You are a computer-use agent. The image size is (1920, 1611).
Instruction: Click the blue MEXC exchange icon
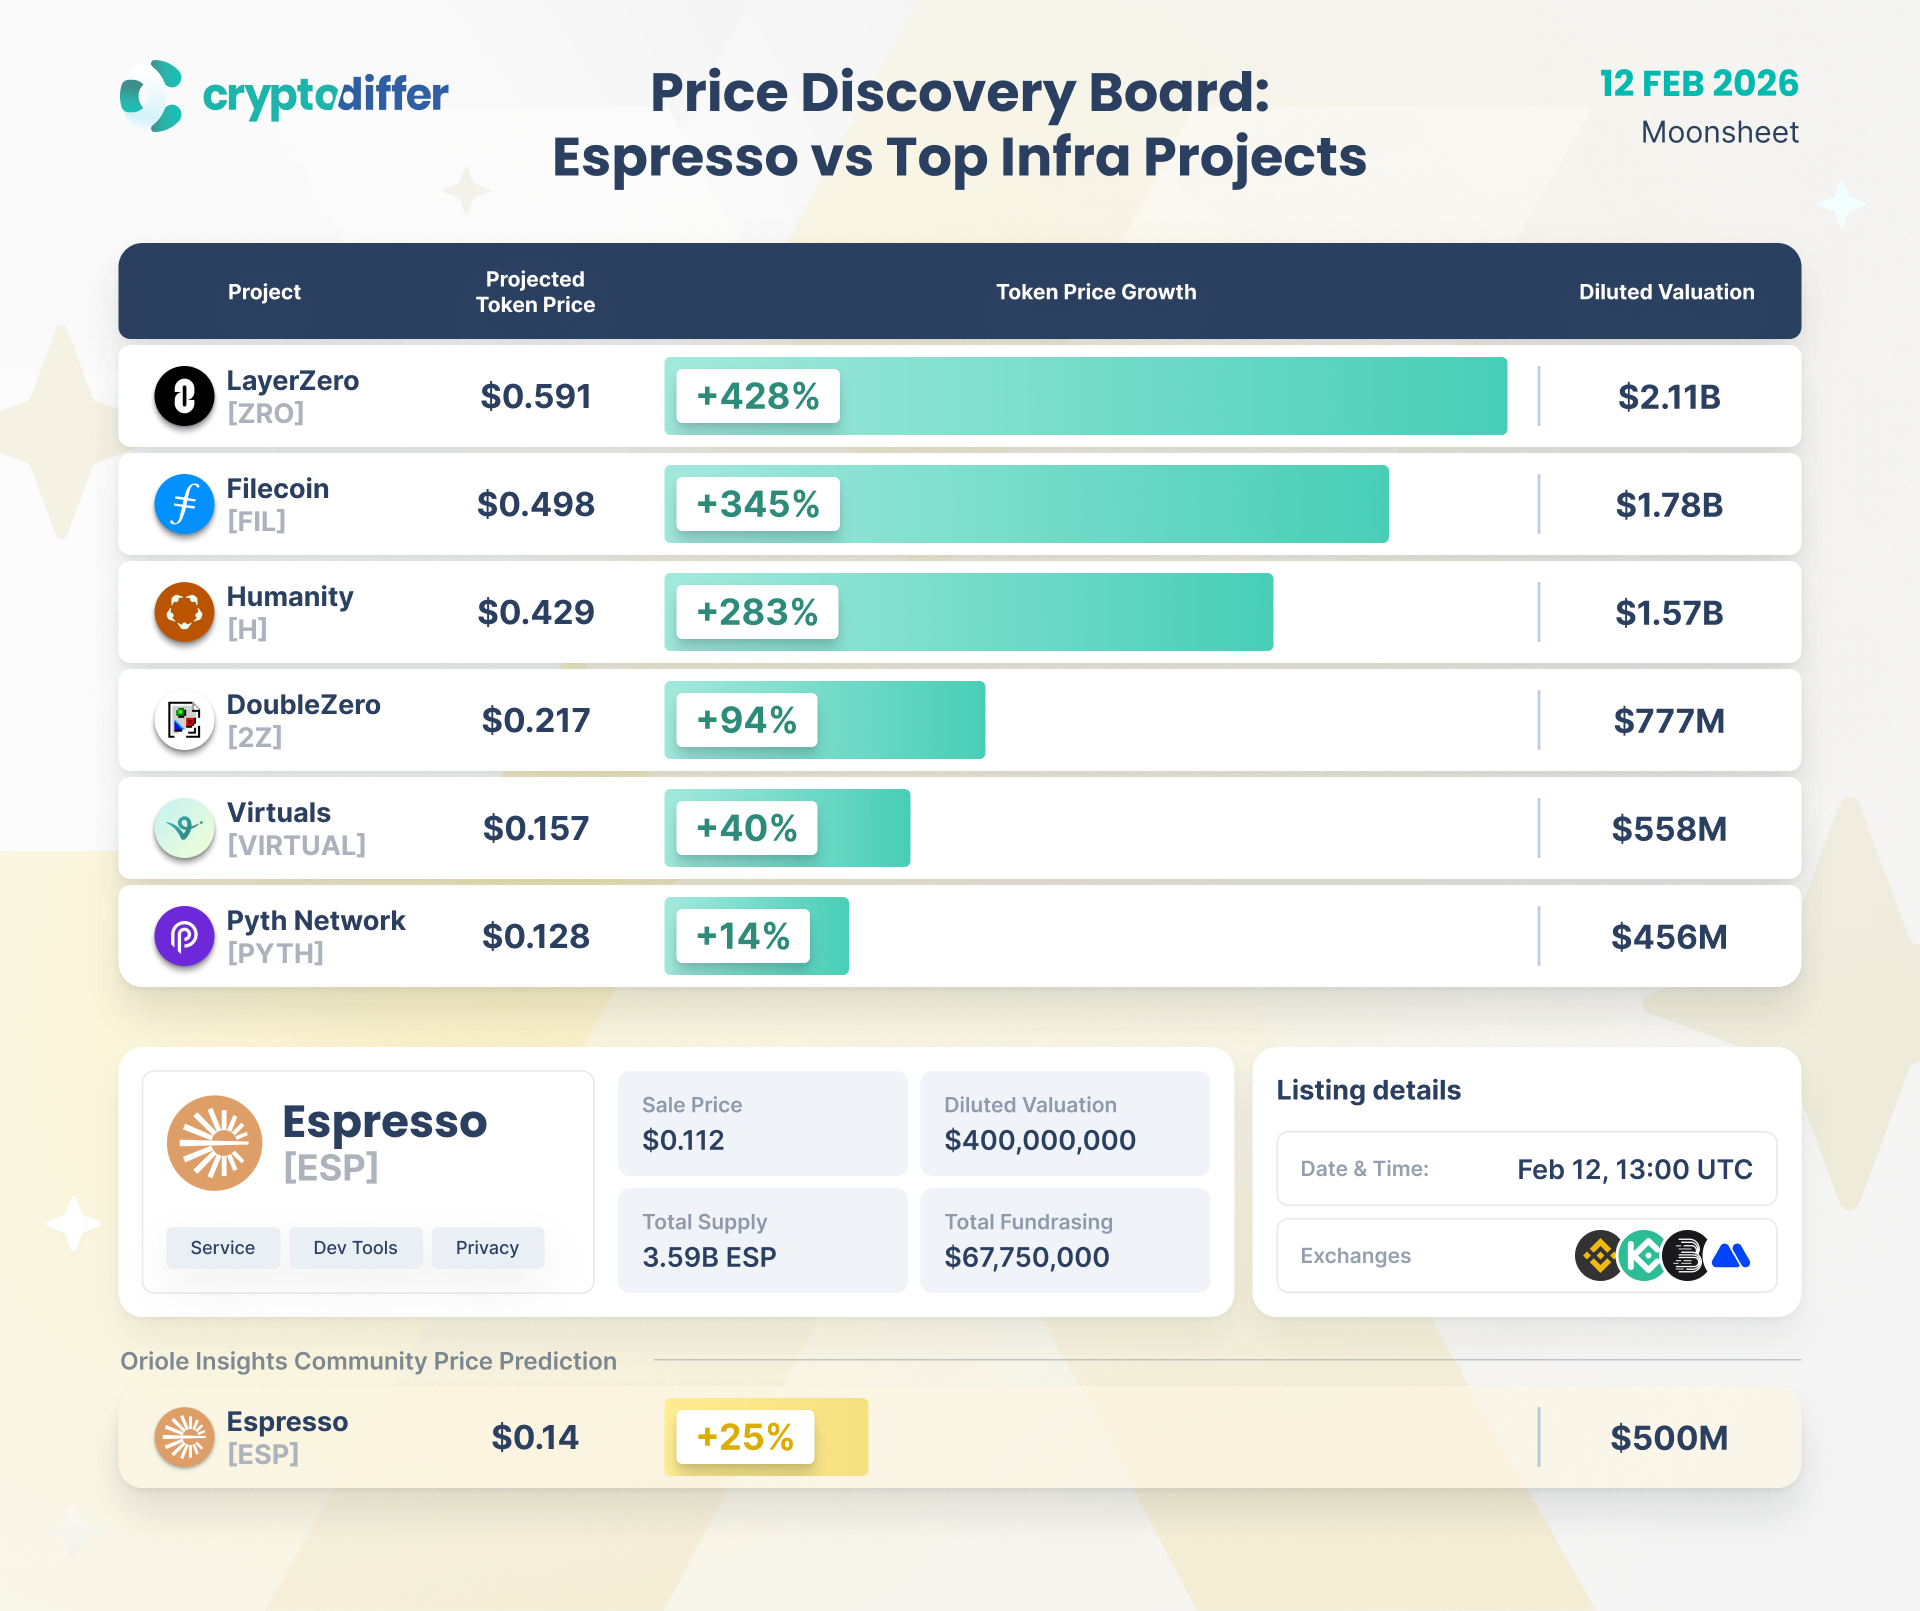point(1731,1255)
